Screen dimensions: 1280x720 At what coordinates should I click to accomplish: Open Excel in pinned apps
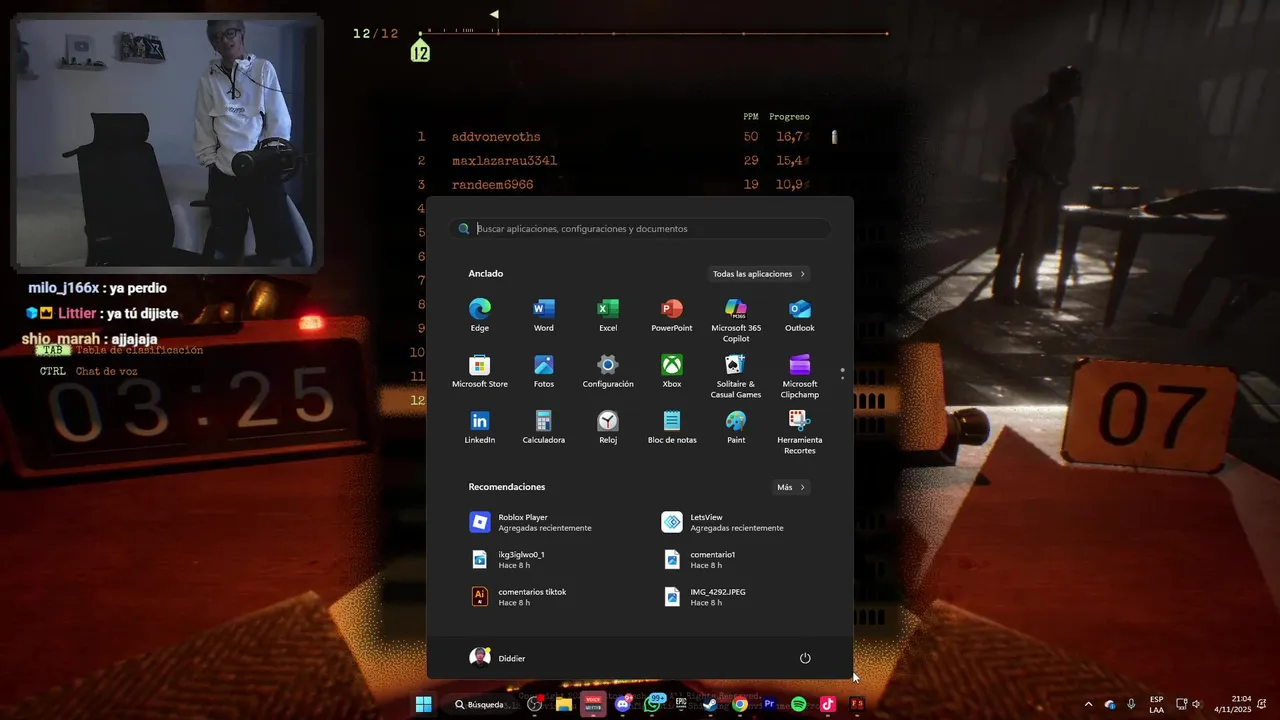[x=608, y=314]
